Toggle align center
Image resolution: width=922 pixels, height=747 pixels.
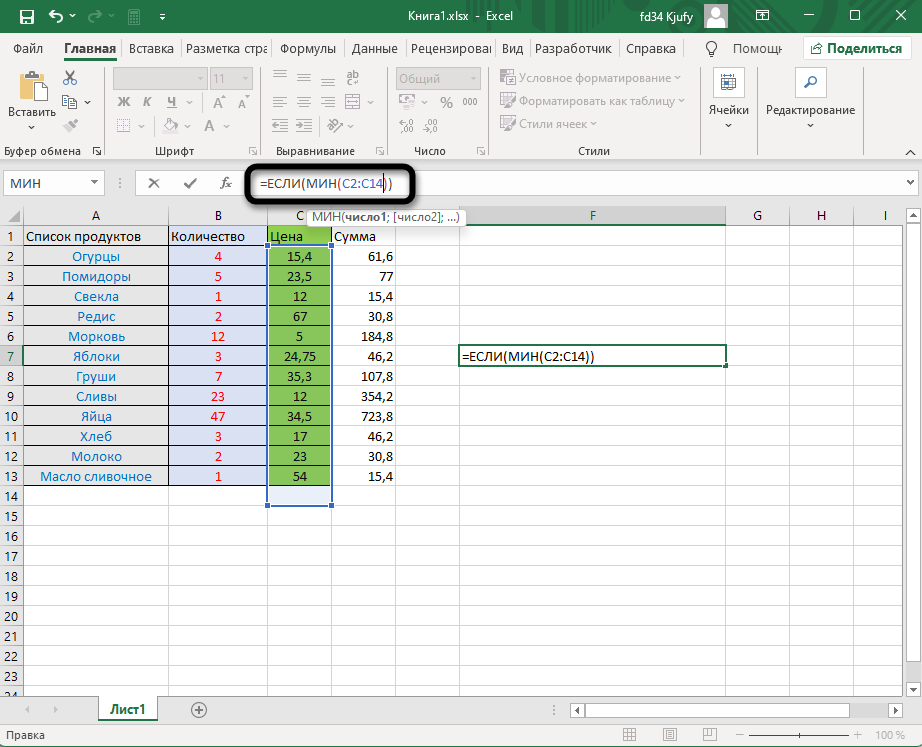(x=304, y=102)
